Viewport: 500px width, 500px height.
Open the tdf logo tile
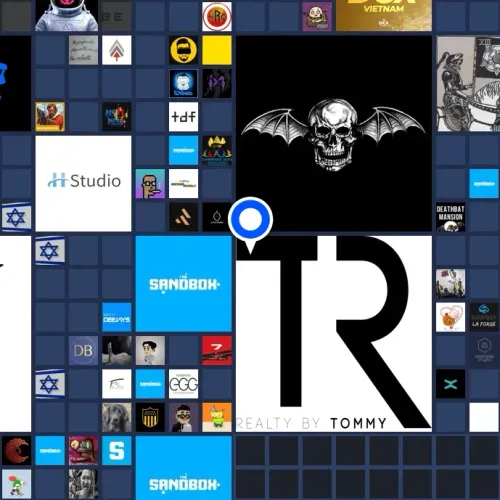[183, 117]
